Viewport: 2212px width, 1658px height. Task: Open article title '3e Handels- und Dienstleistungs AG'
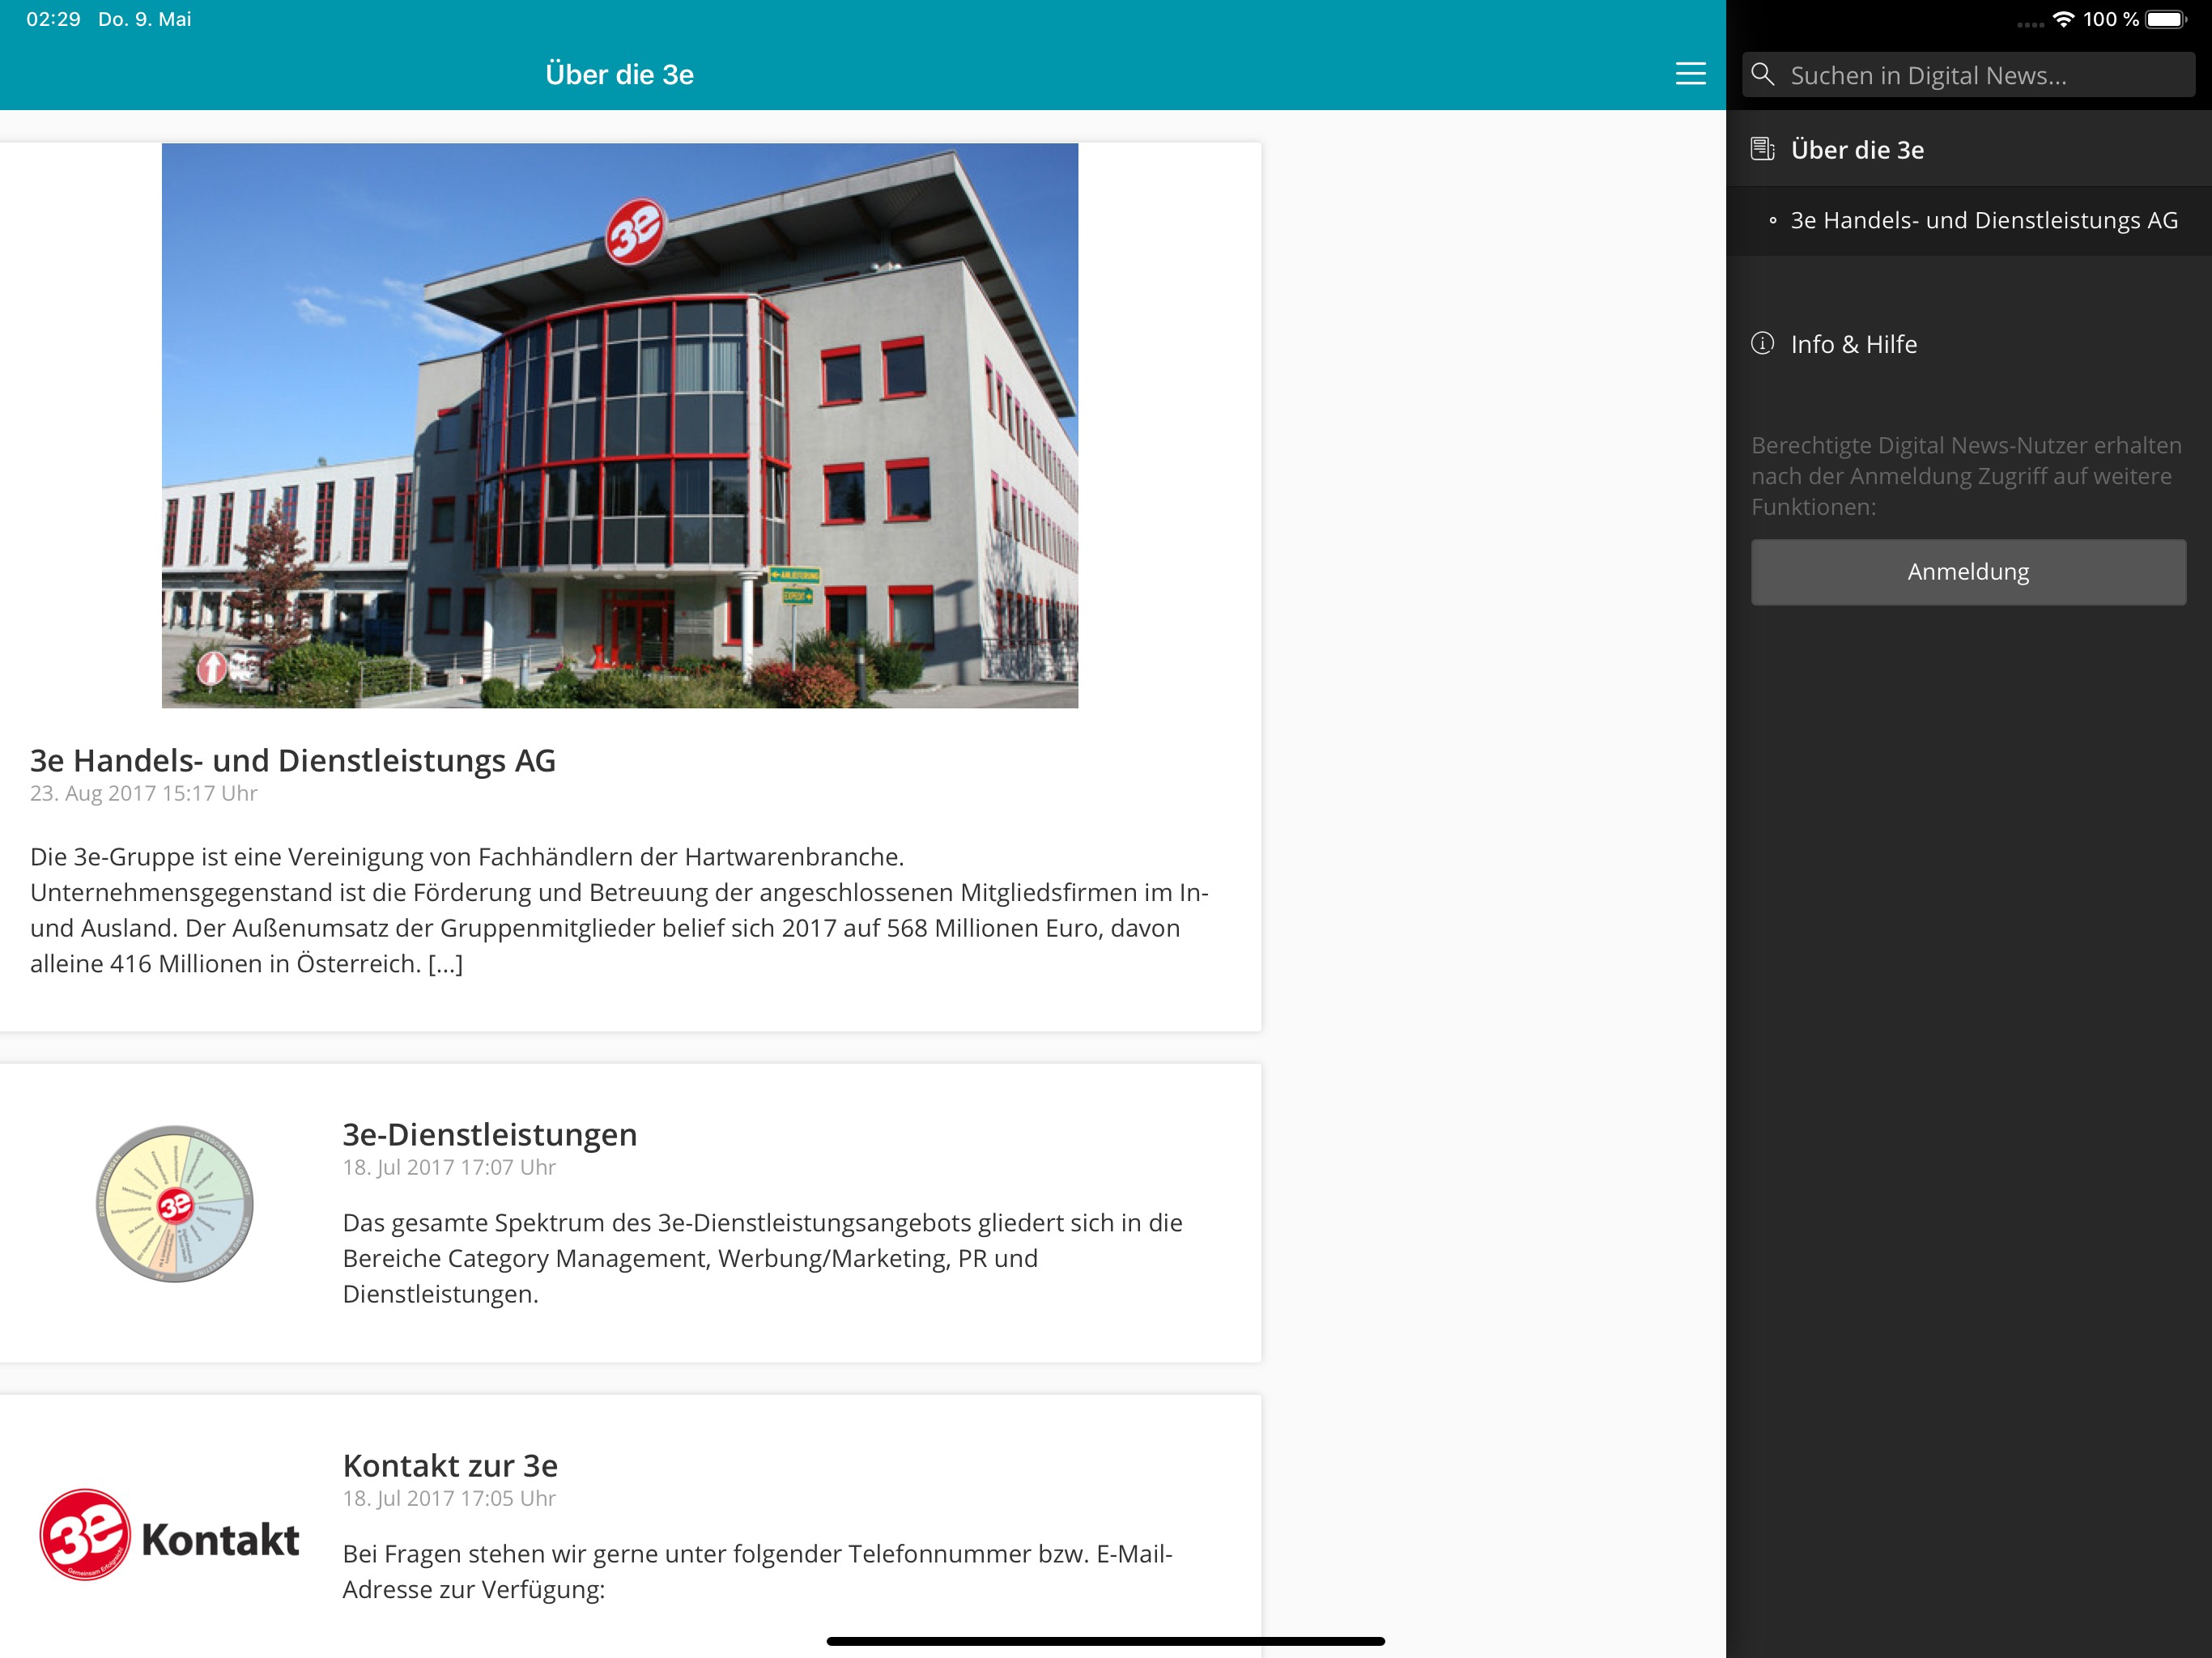pyautogui.click(x=293, y=760)
